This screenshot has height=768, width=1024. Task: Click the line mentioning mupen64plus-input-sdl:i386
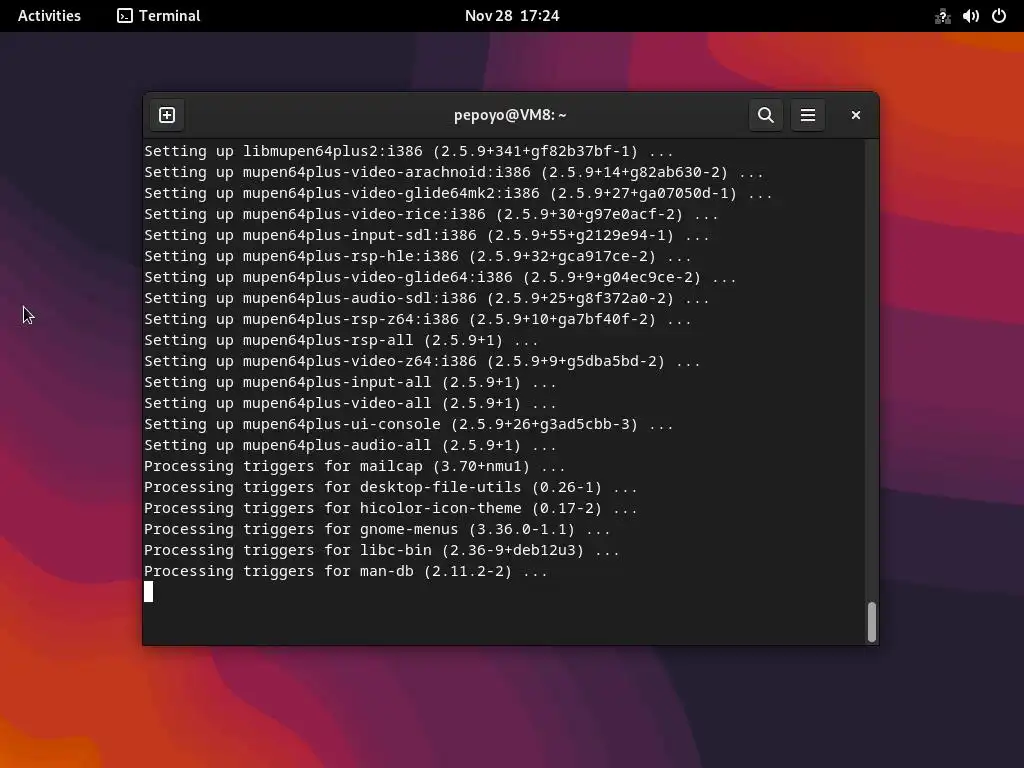(x=426, y=235)
